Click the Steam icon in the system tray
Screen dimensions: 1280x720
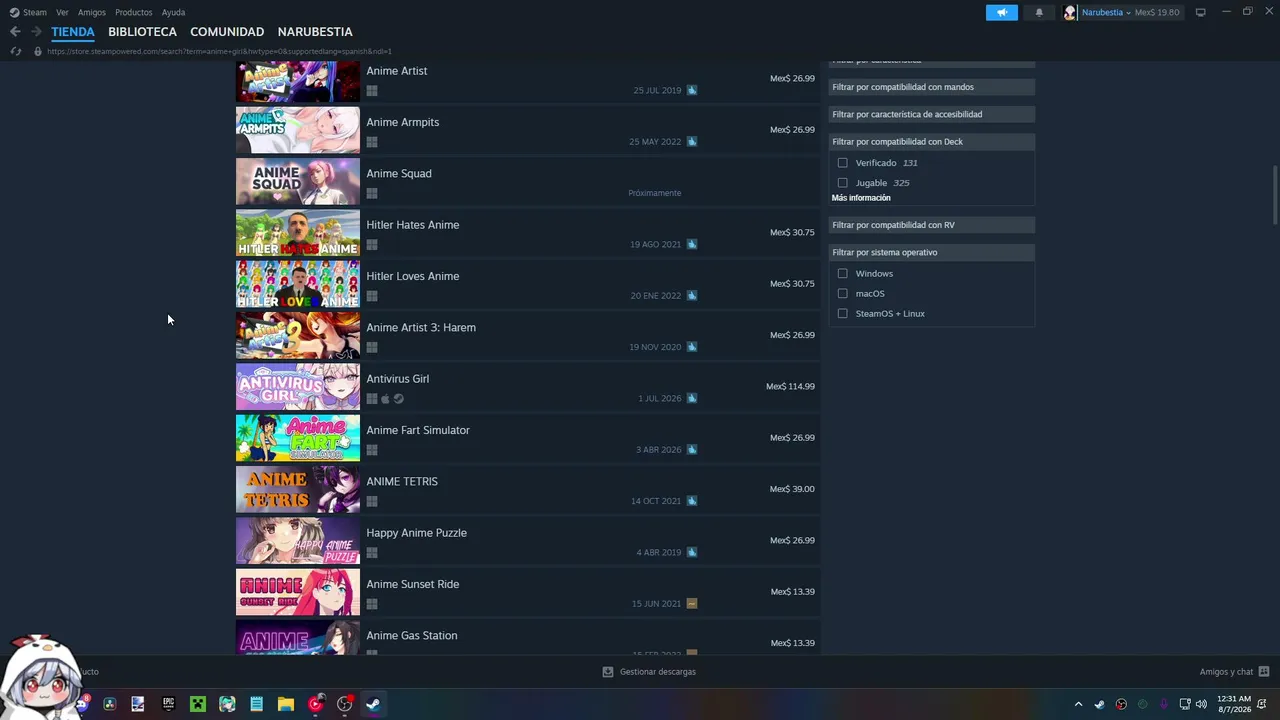click(x=1099, y=704)
